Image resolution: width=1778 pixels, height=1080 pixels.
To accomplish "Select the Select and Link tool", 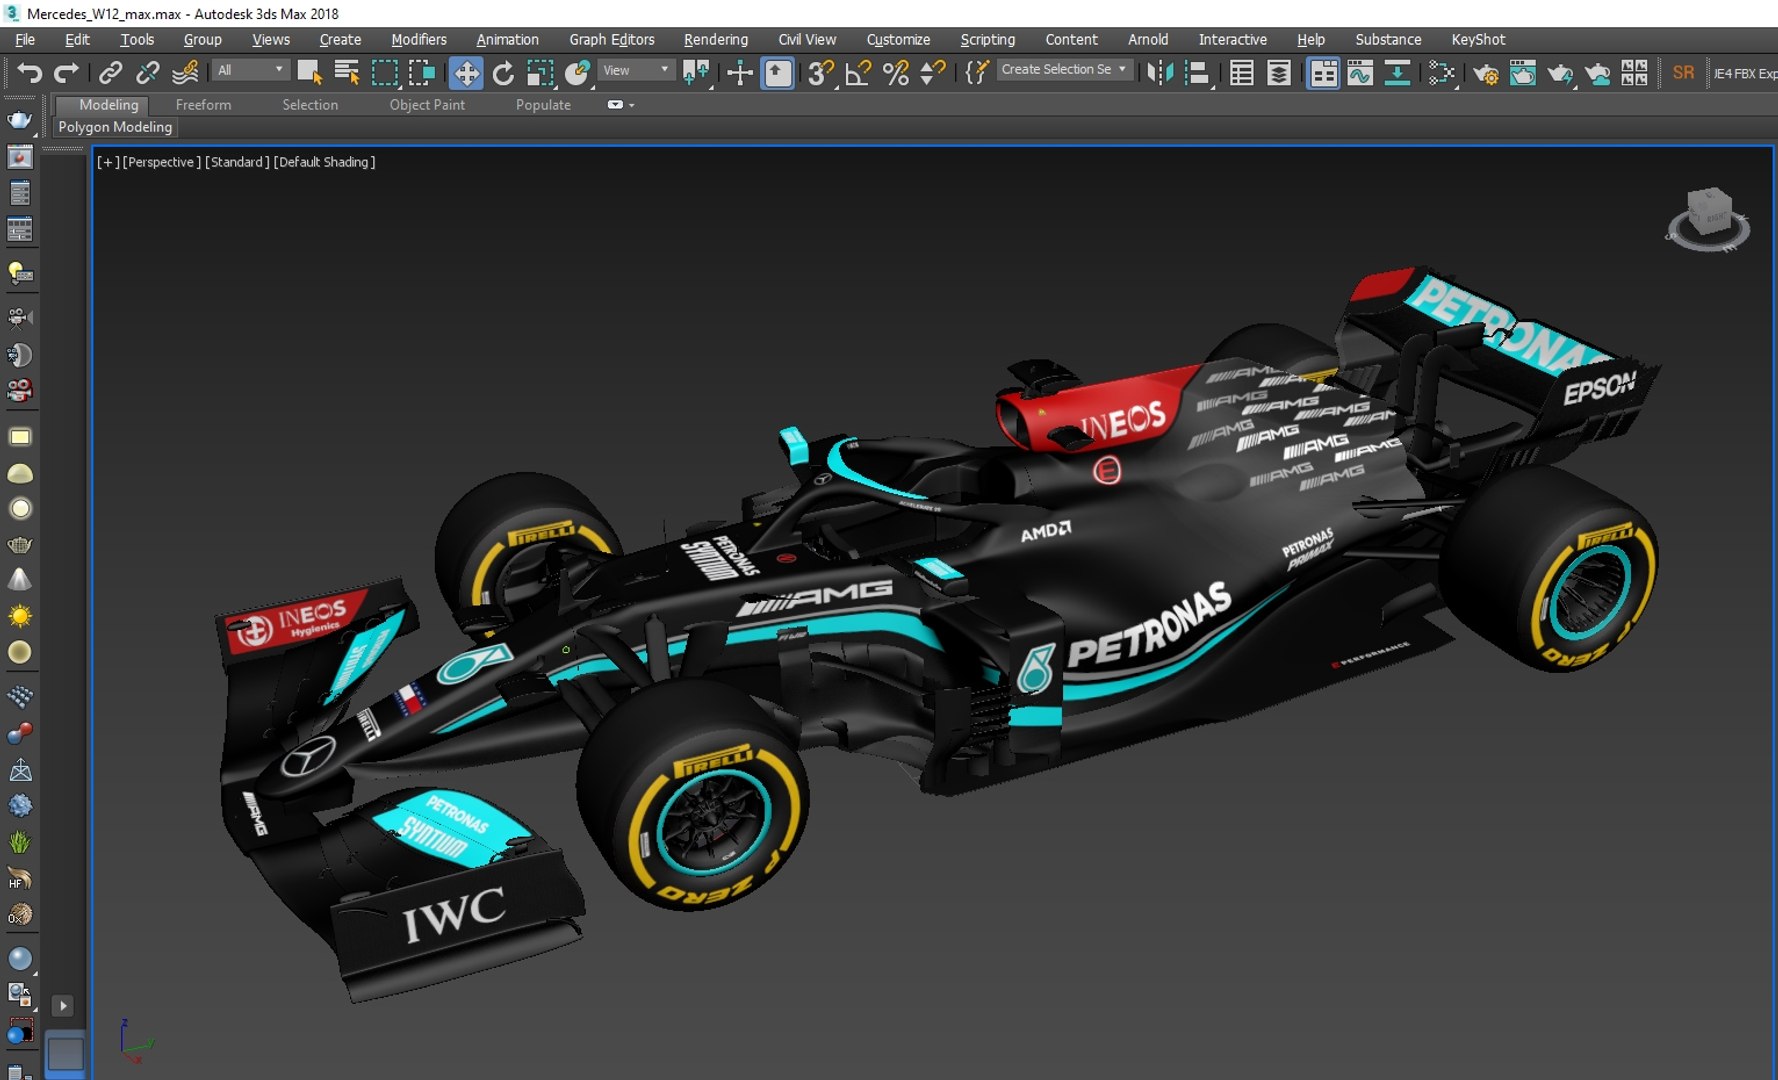I will coord(110,72).
